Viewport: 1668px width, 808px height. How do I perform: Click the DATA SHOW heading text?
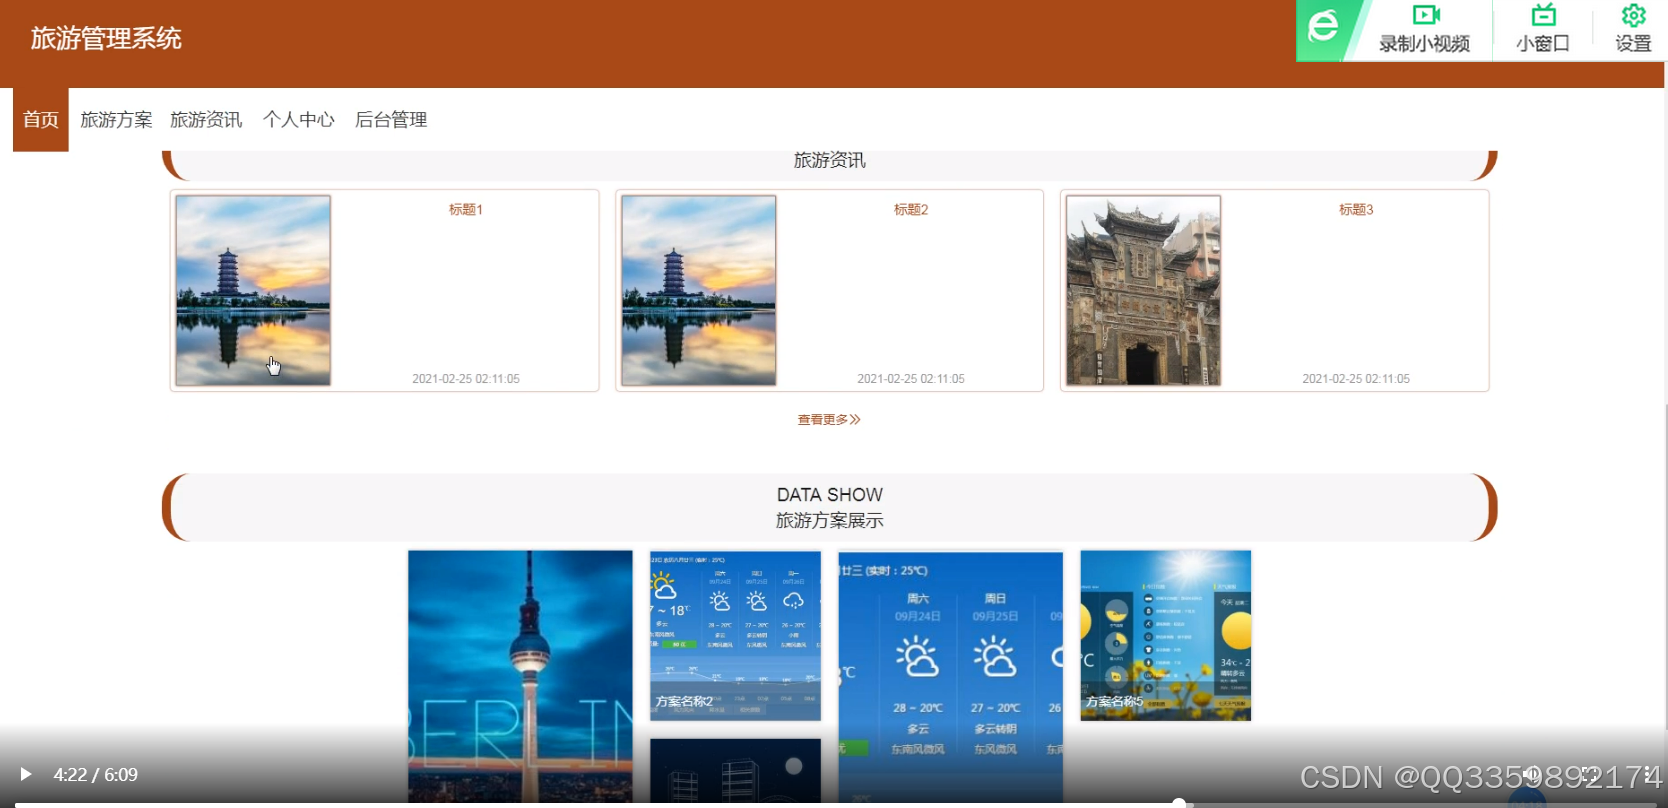830,495
